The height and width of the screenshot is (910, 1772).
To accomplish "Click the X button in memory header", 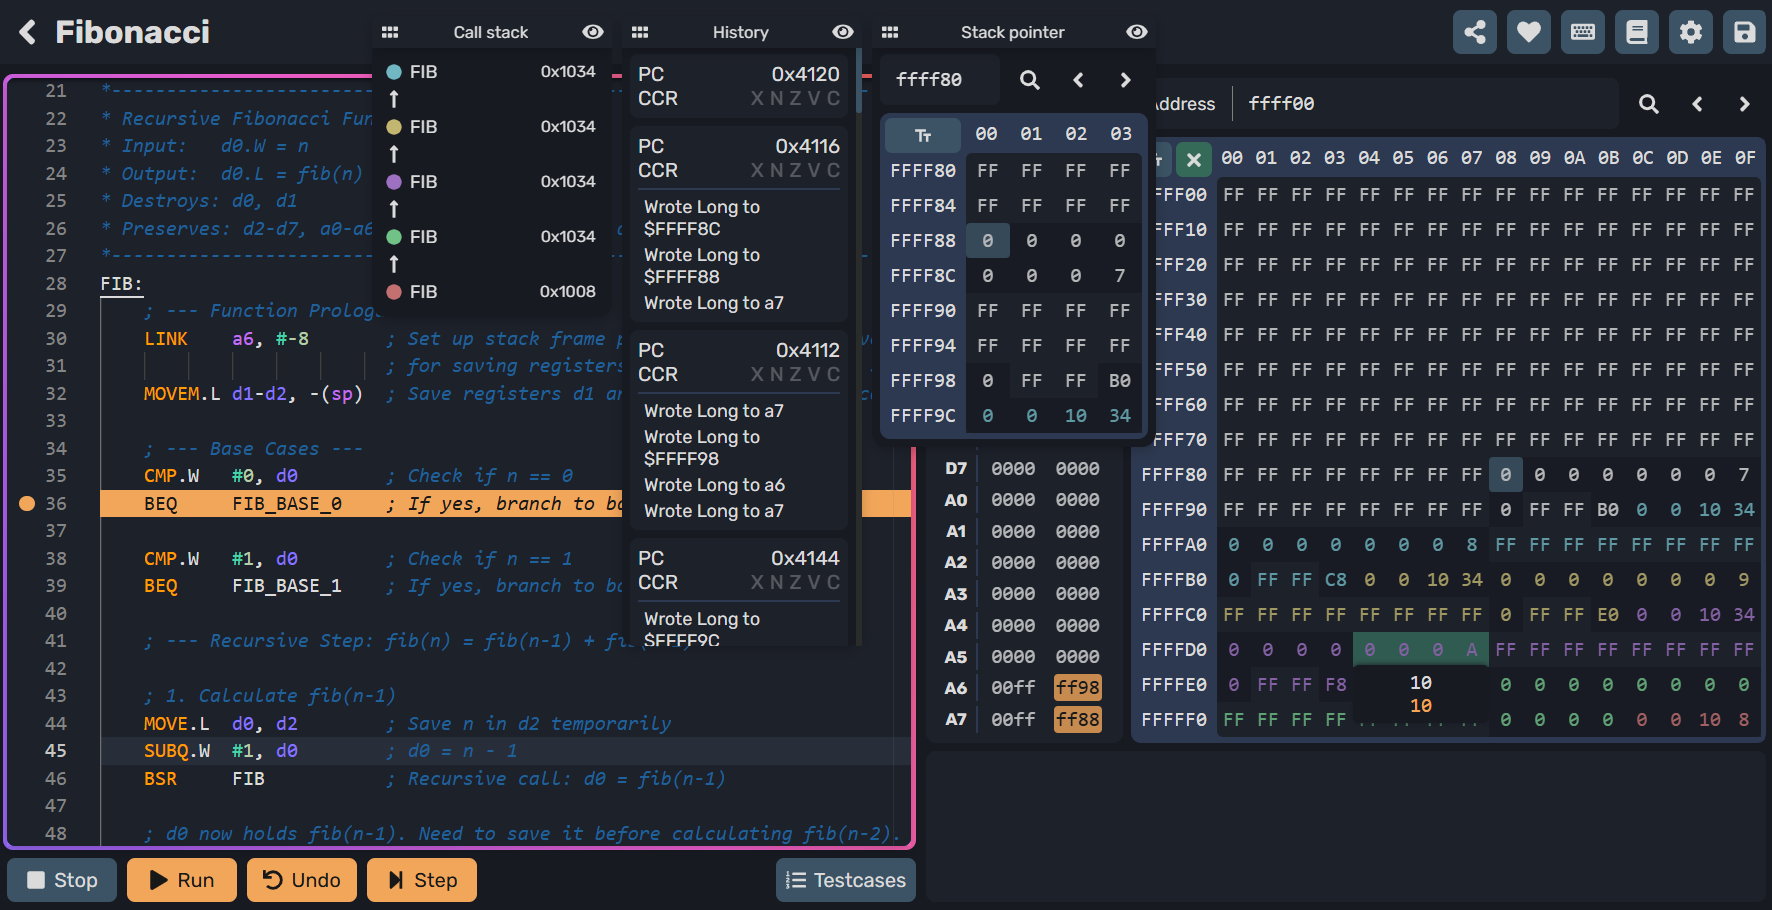I will (x=1194, y=159).
